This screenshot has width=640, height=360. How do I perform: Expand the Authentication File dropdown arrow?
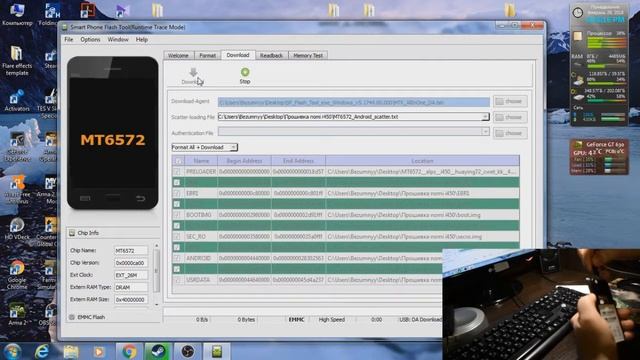[485, 132]
